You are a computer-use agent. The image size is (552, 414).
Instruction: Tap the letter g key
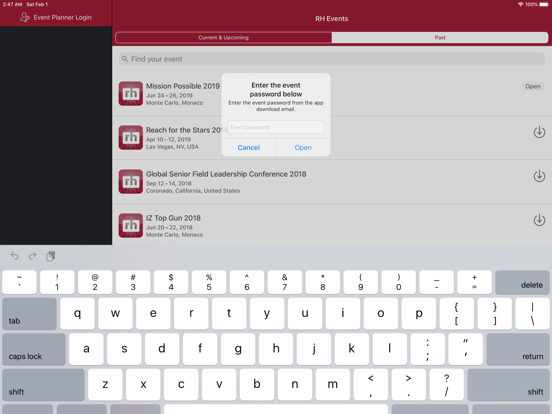click(238, 349)
